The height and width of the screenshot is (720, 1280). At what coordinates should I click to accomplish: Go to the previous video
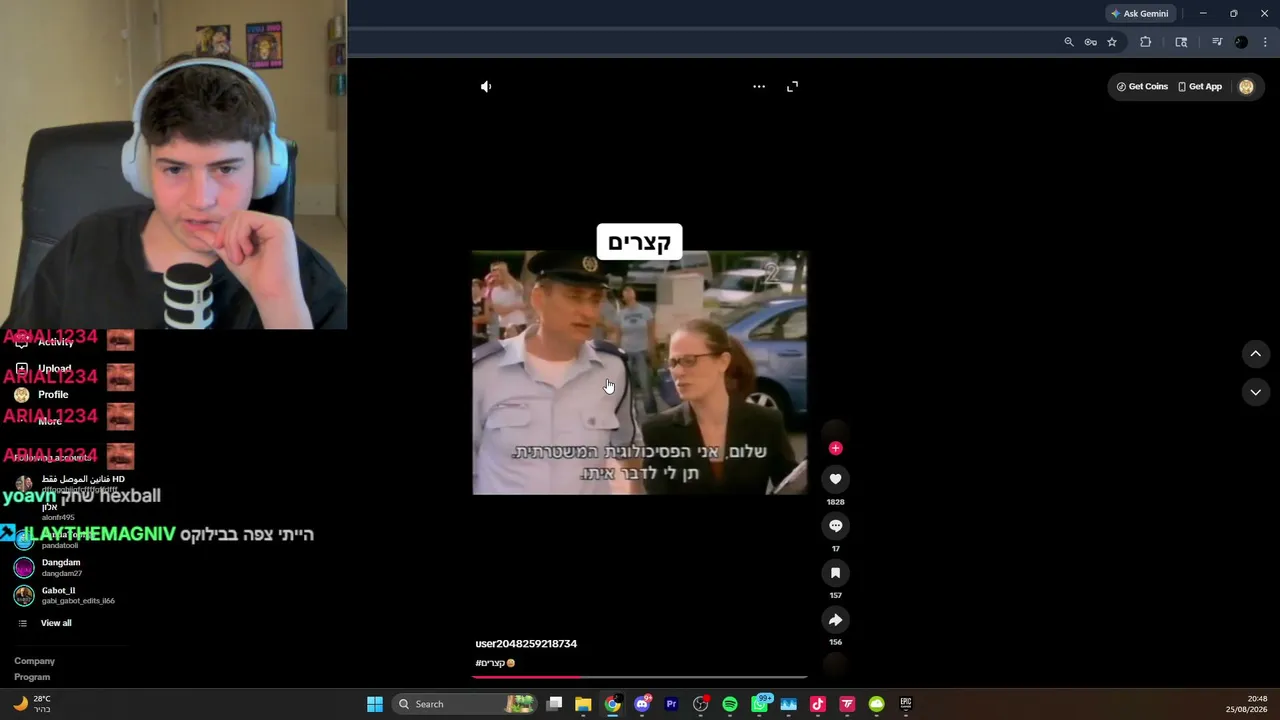coord(1255,354)
